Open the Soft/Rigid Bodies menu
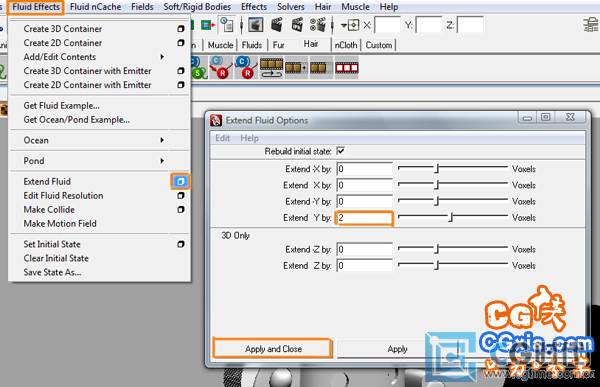This screenshot has height=387, width=600. point(197,7)
